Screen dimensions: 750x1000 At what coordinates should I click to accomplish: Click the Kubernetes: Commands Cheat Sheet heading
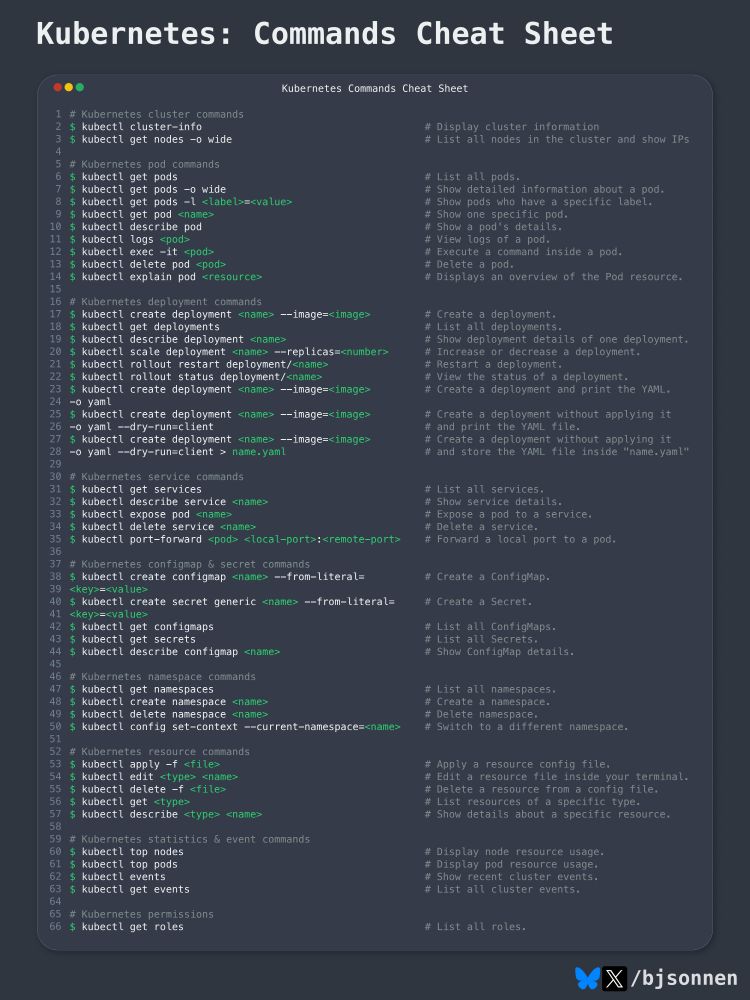pyautogui.click(x=325, y=33)
